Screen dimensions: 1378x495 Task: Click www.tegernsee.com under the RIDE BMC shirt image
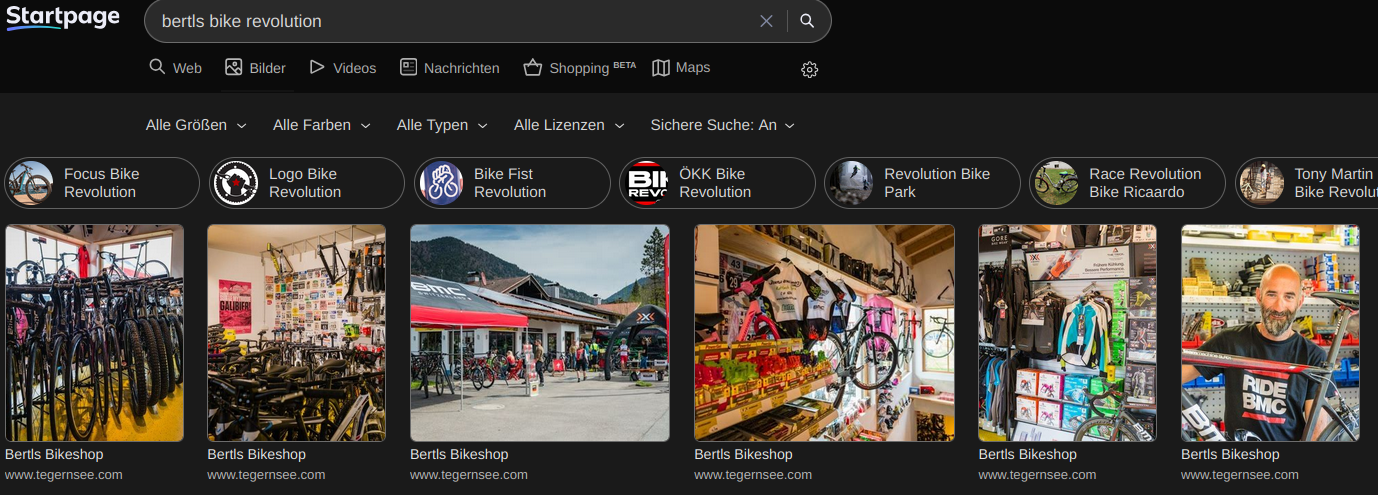pyautogui.click(x=1240, y=475)
